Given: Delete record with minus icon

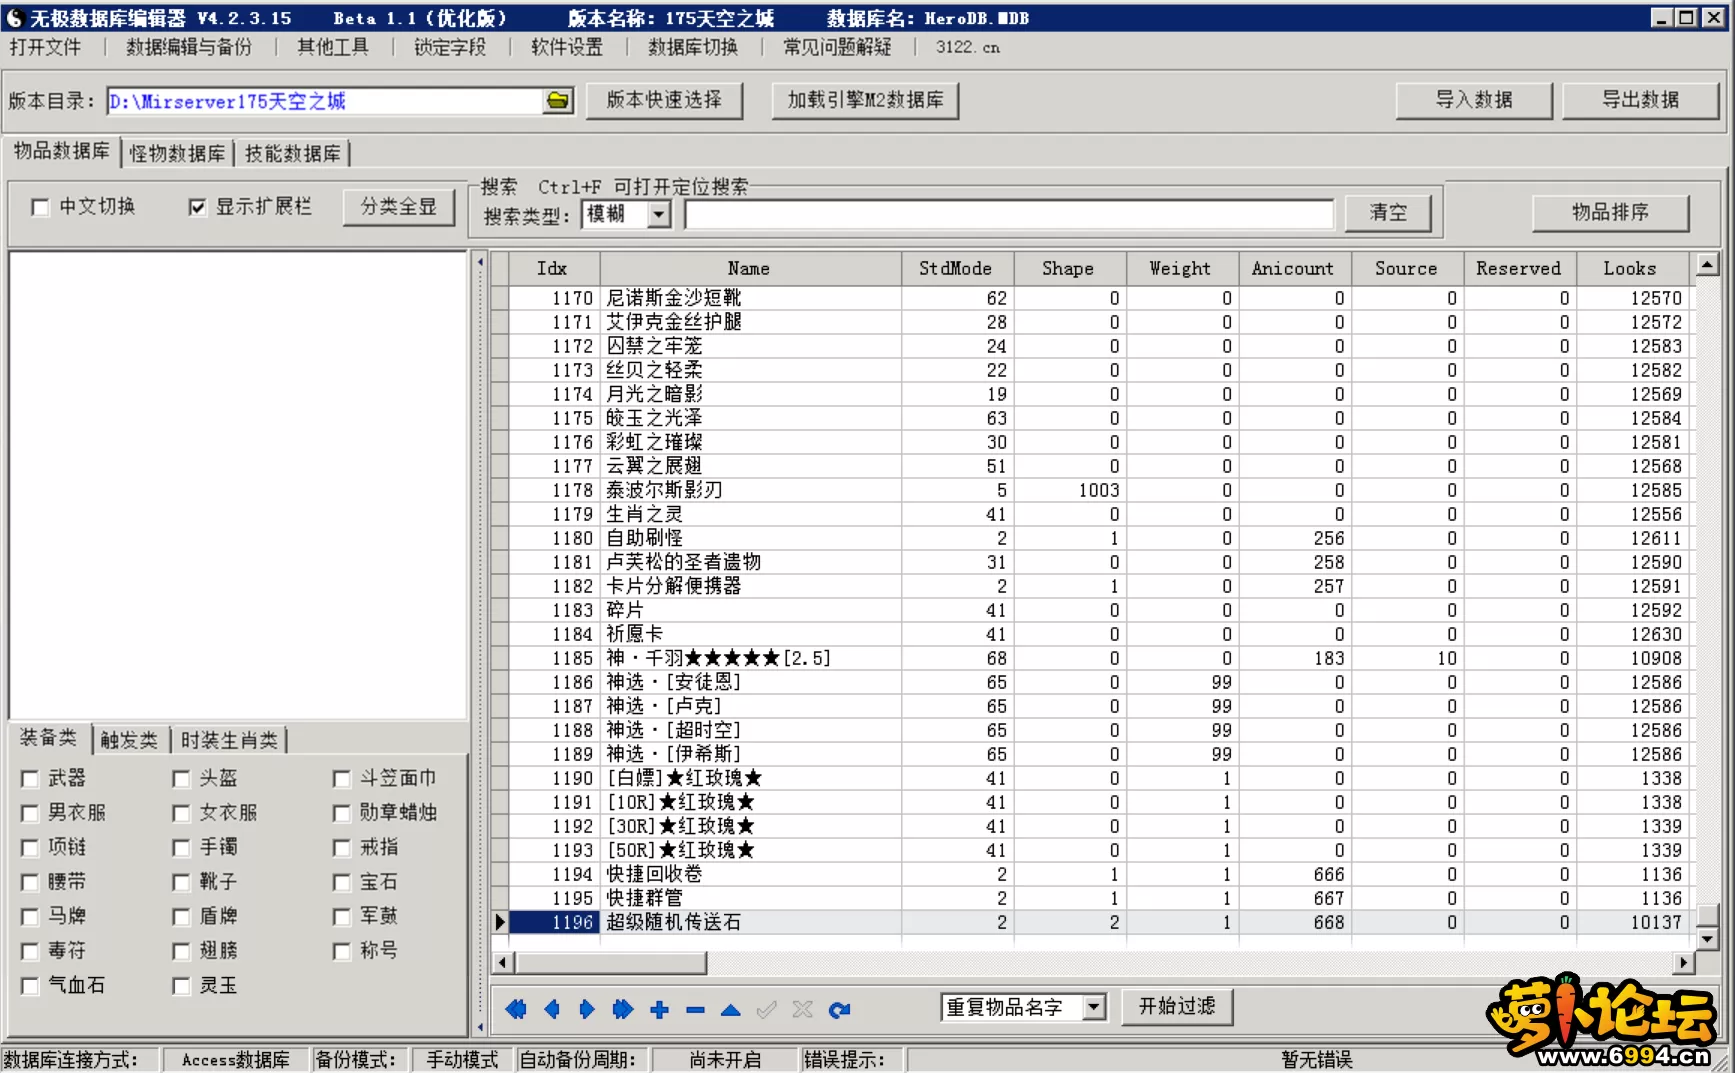Looking at the screenshot, I should pos(695,1009).
